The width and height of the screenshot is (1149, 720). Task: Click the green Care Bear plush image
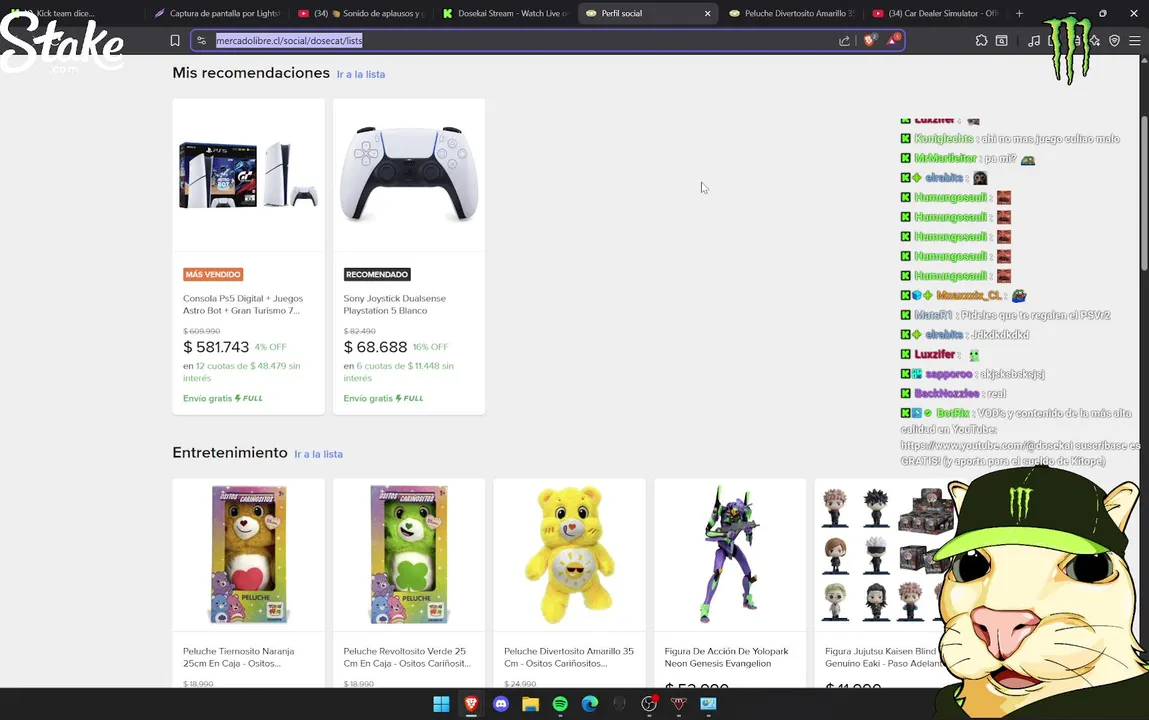tap(409, 554)
